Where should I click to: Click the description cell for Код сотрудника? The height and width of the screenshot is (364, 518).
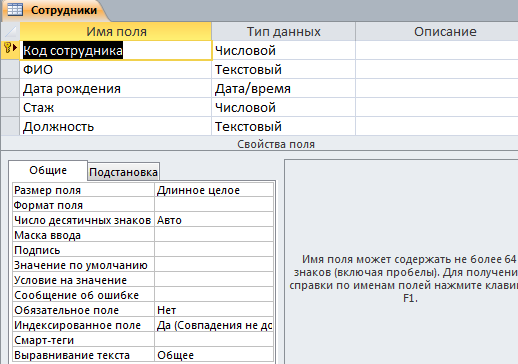[437, 51]
